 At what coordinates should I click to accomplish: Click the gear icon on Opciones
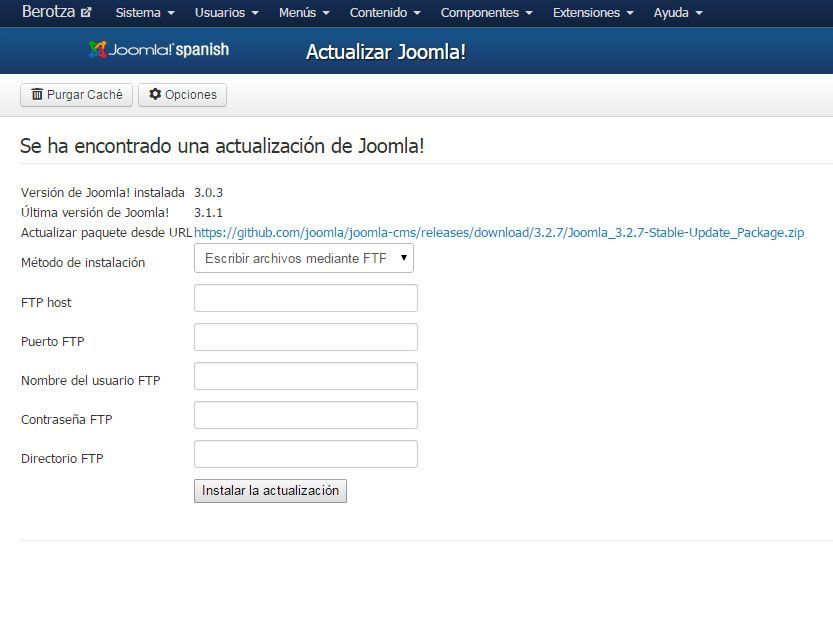click(x=155, y=94)
